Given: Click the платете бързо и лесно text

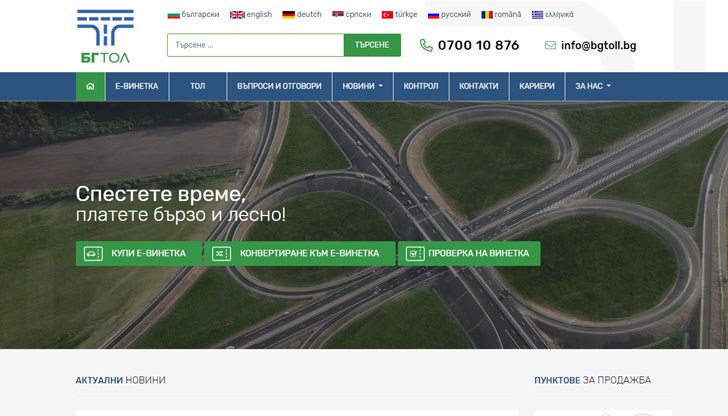Looking at the screenshot, I should click(x=181, y=215).
